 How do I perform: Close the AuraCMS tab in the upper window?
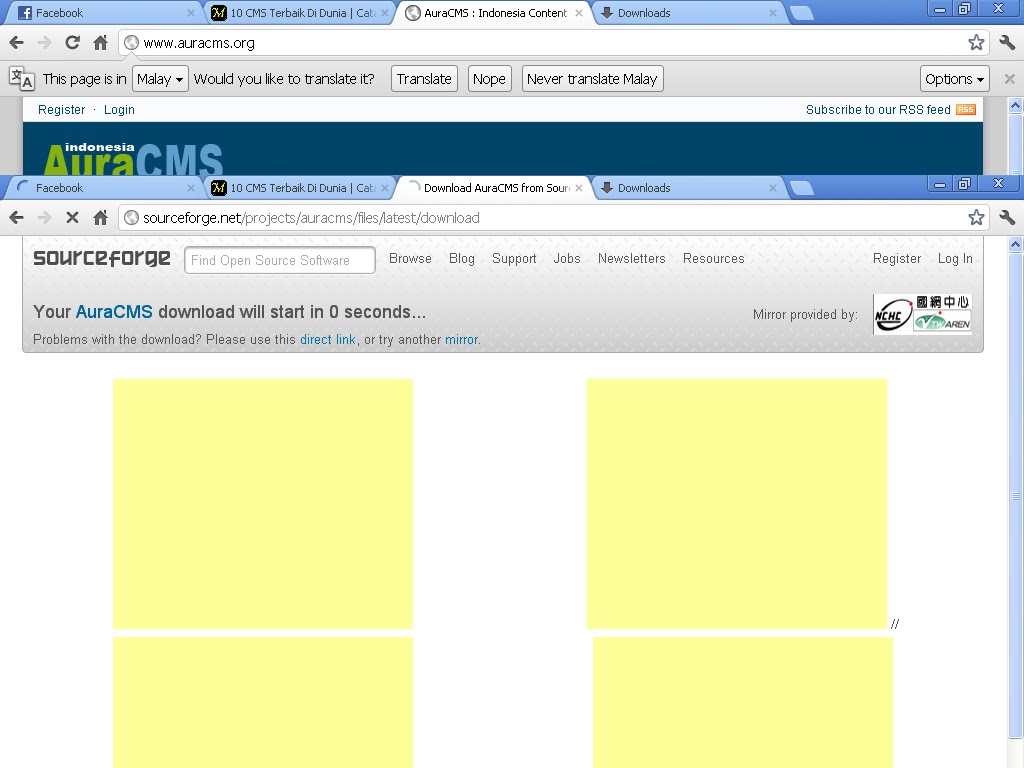click(x=579, y=13)
